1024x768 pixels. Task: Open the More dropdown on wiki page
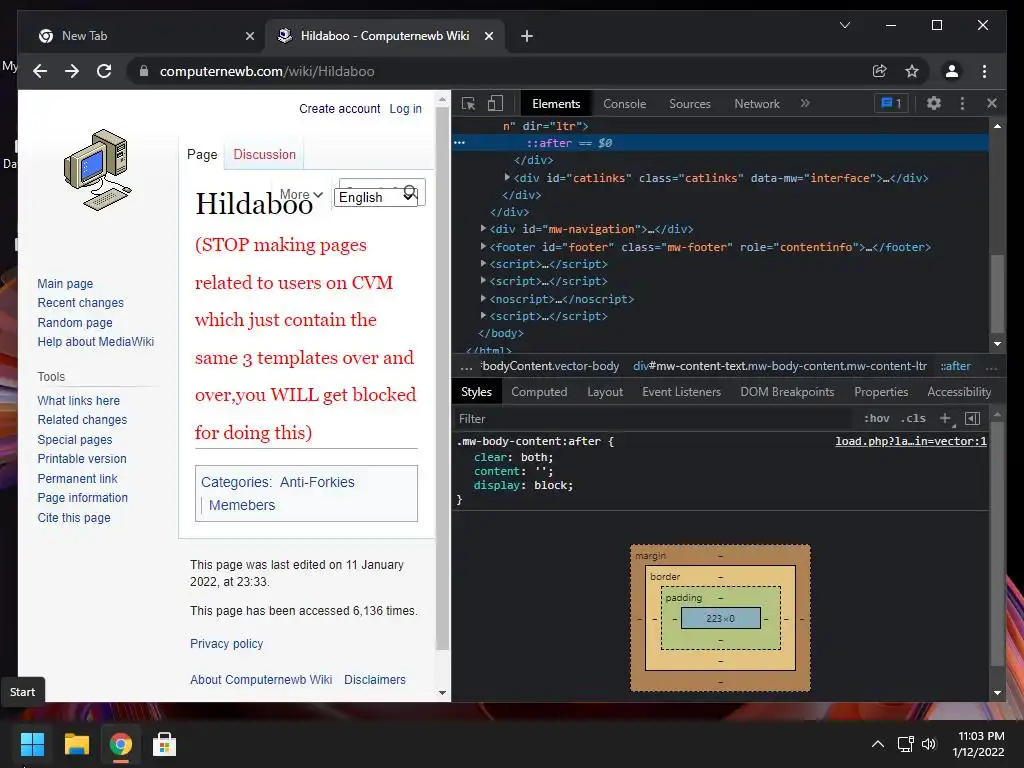pyautogui.click(x=301, y=194)
